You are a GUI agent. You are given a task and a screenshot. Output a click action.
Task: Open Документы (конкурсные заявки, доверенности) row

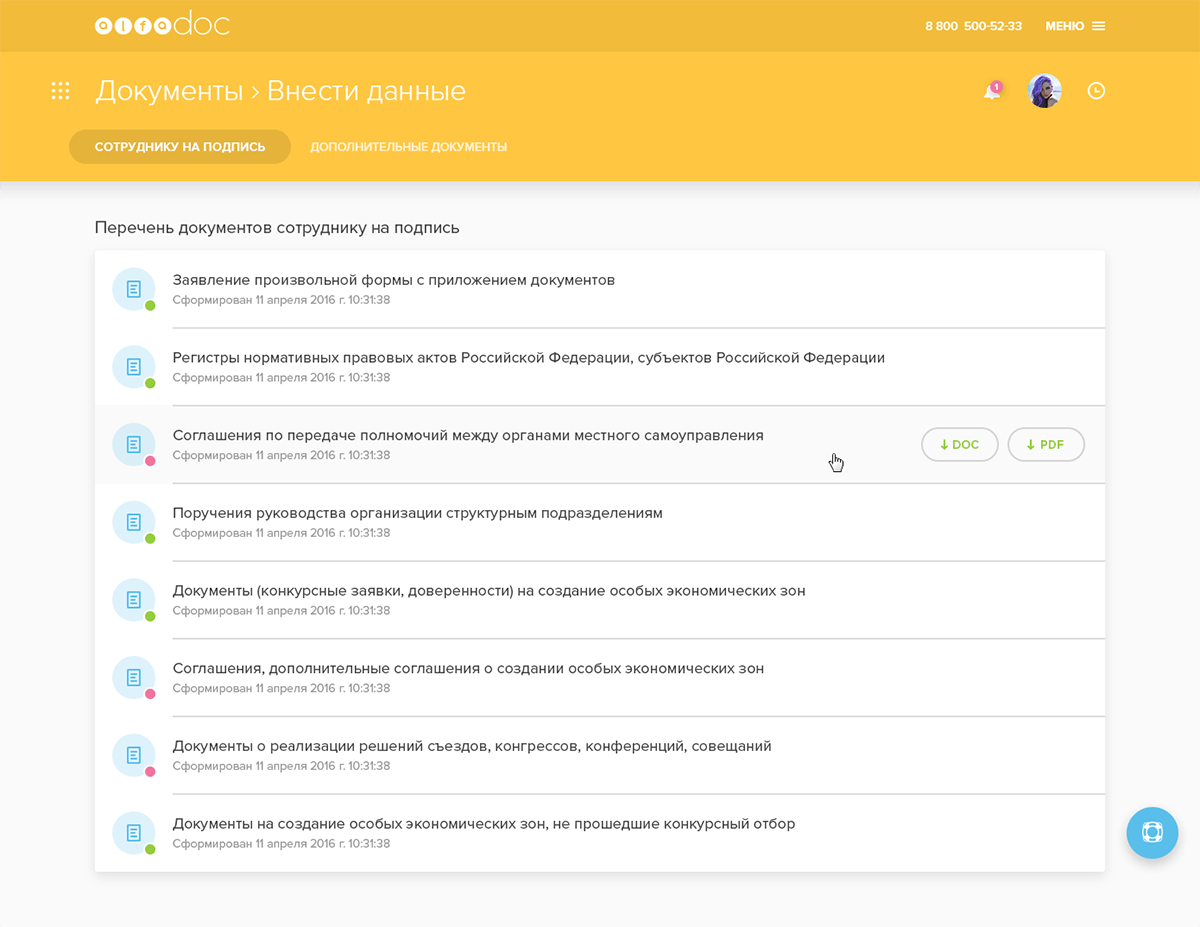pos(488,591)
